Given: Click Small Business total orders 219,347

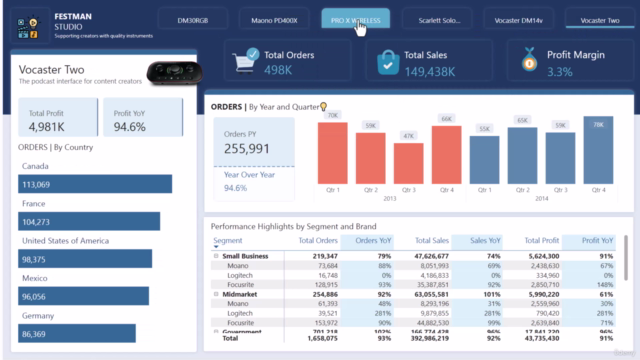Looking at the screenshot, I should tap(325, 256).
